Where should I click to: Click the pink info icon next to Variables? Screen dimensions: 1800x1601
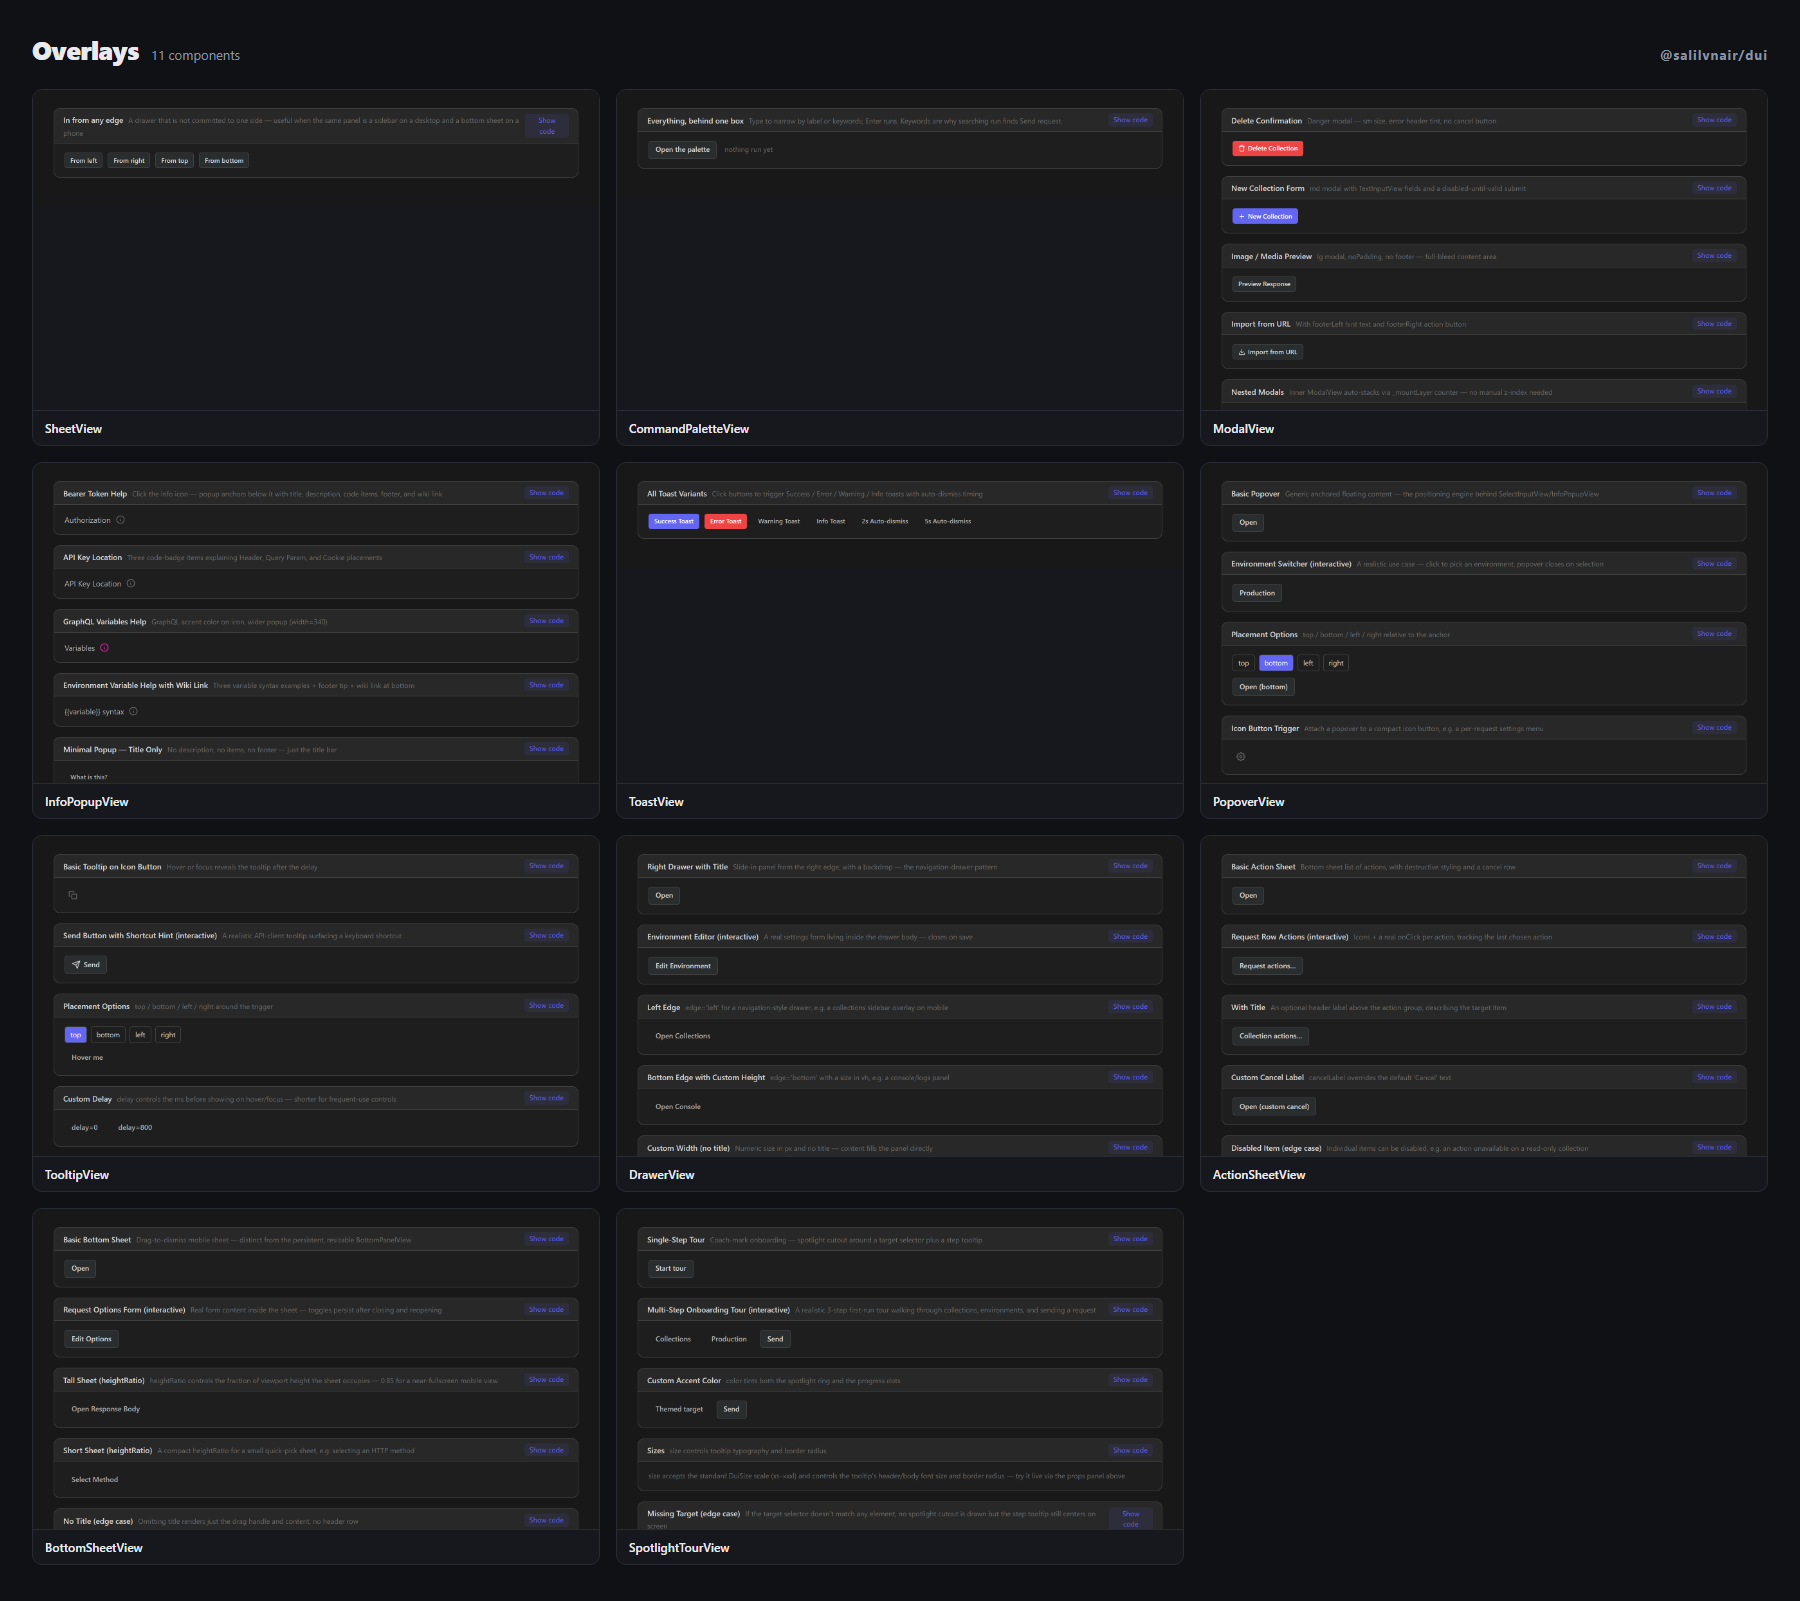tap(104, 648)
